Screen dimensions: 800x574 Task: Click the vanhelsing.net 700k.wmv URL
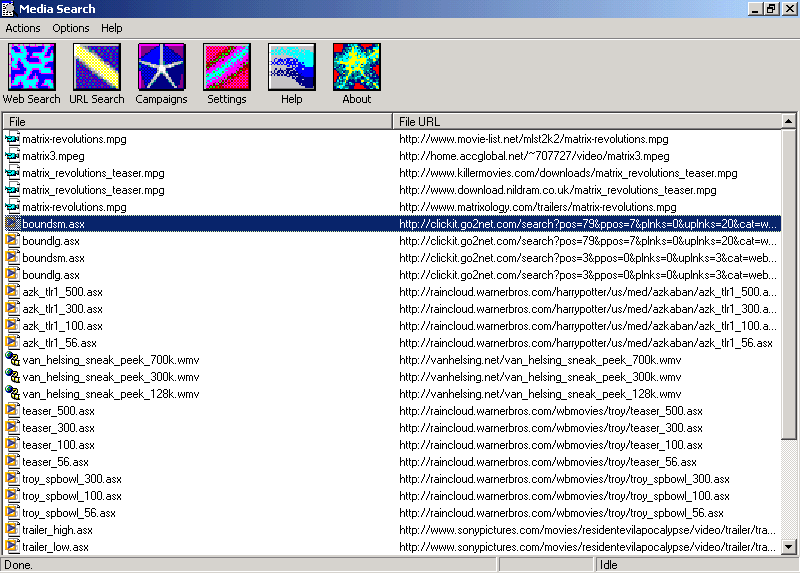[540, 360]
